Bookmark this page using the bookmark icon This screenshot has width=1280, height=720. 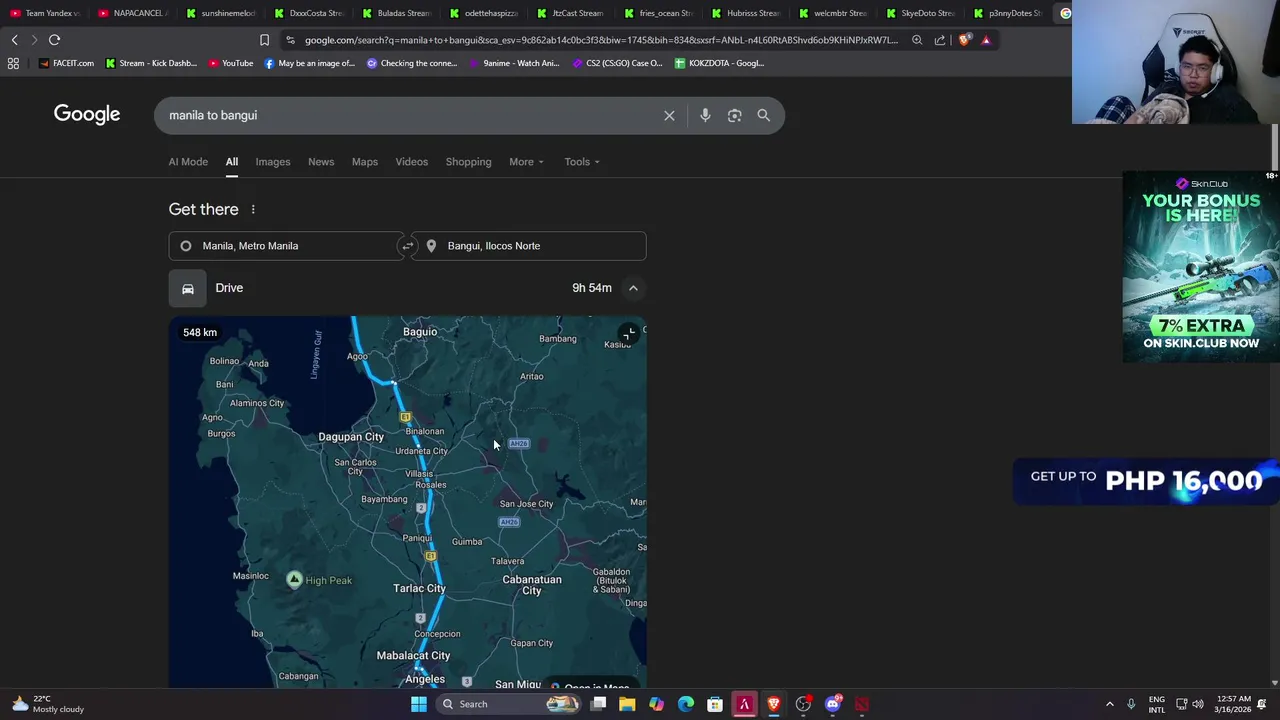pyautogui.click(x=264, y=40)
